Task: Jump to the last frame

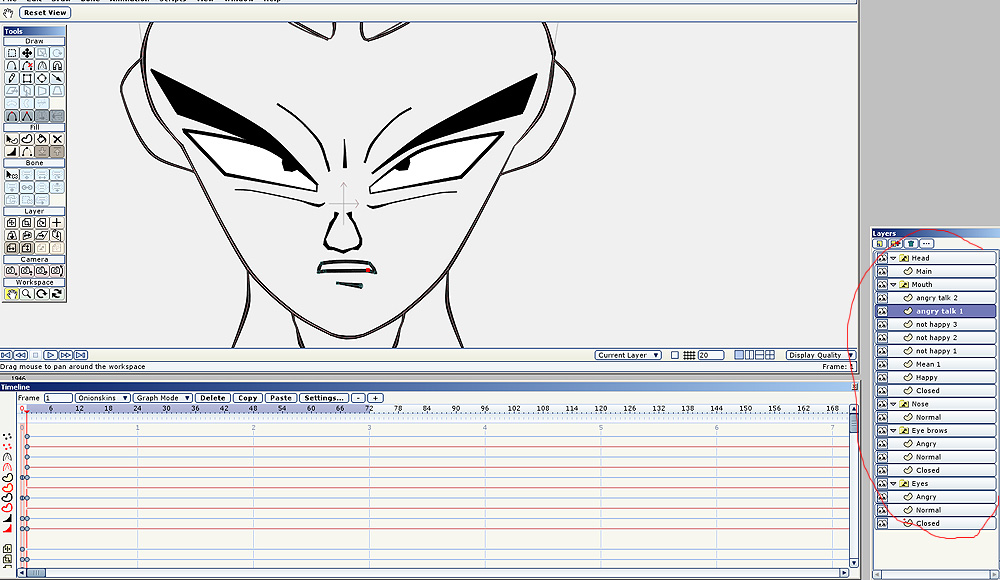Action: click(x=81, y=355)
